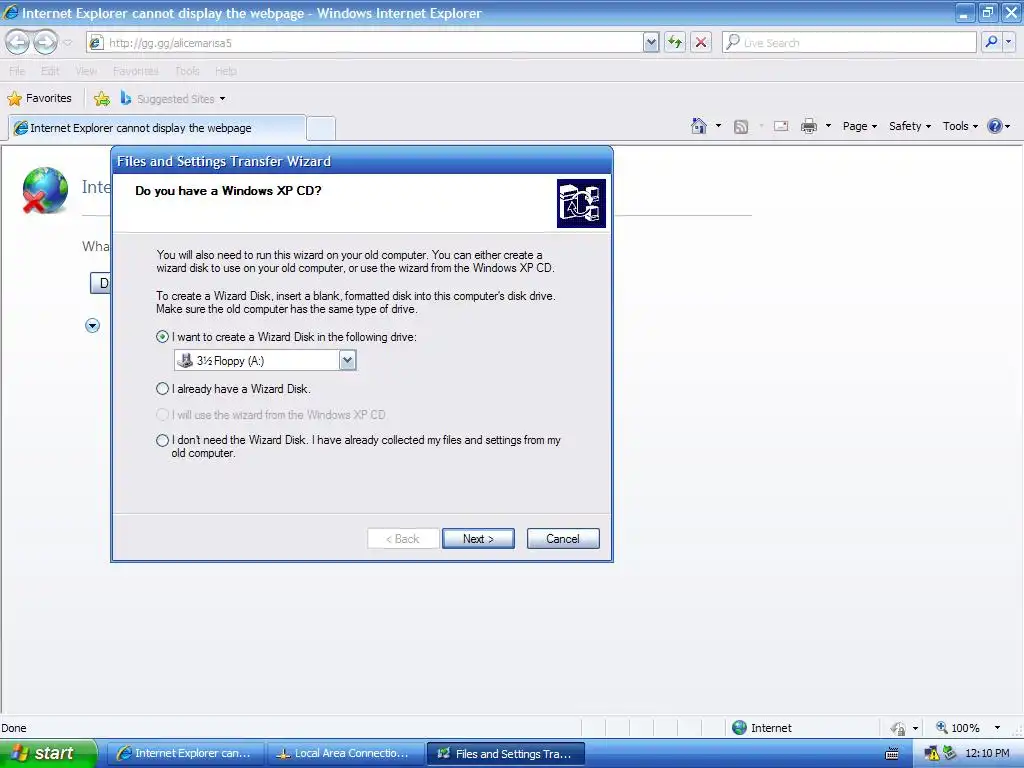The image size is (1024, 768).
Task: Click the network warning tray icon
Action: pos(932,754)
